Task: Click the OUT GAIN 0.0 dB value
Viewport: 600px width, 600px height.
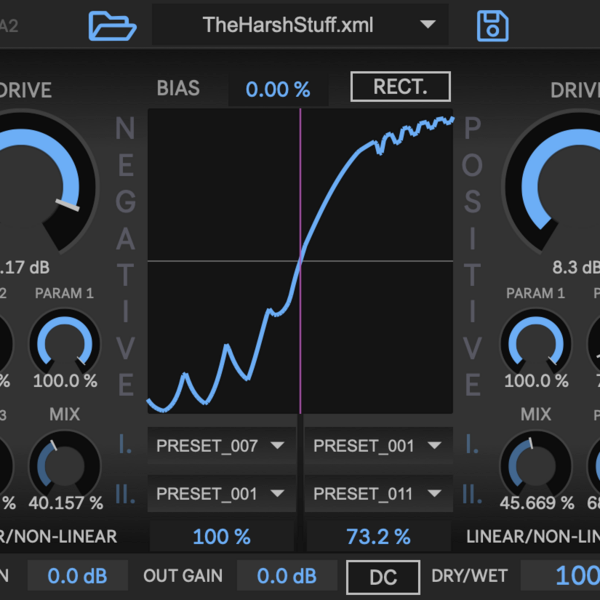Action: [285, 576]
